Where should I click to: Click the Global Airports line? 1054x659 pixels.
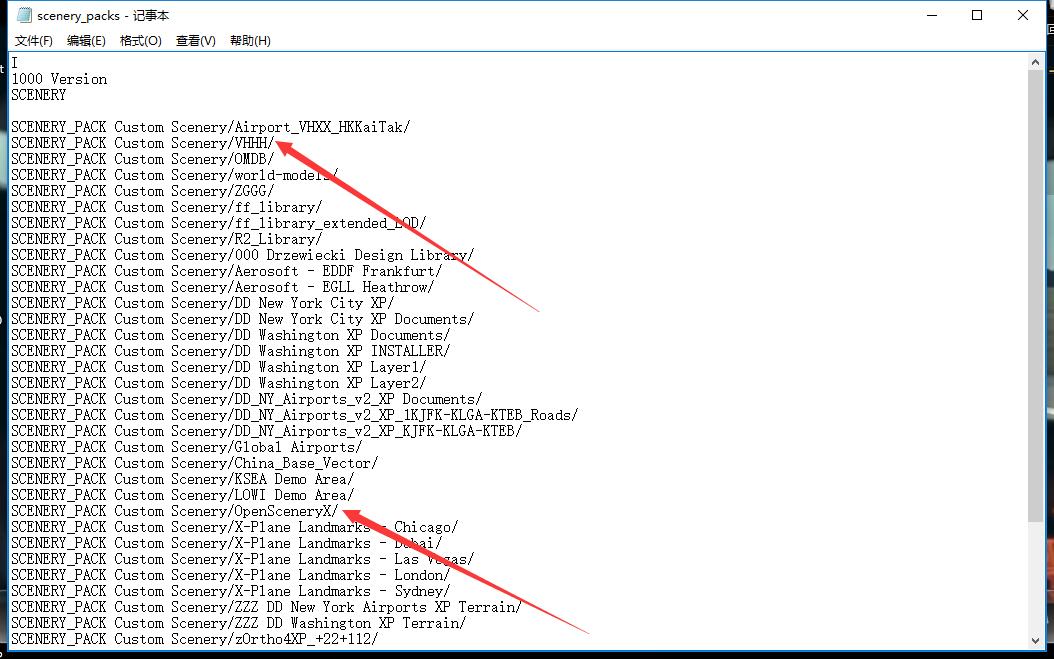coord(187,447)
